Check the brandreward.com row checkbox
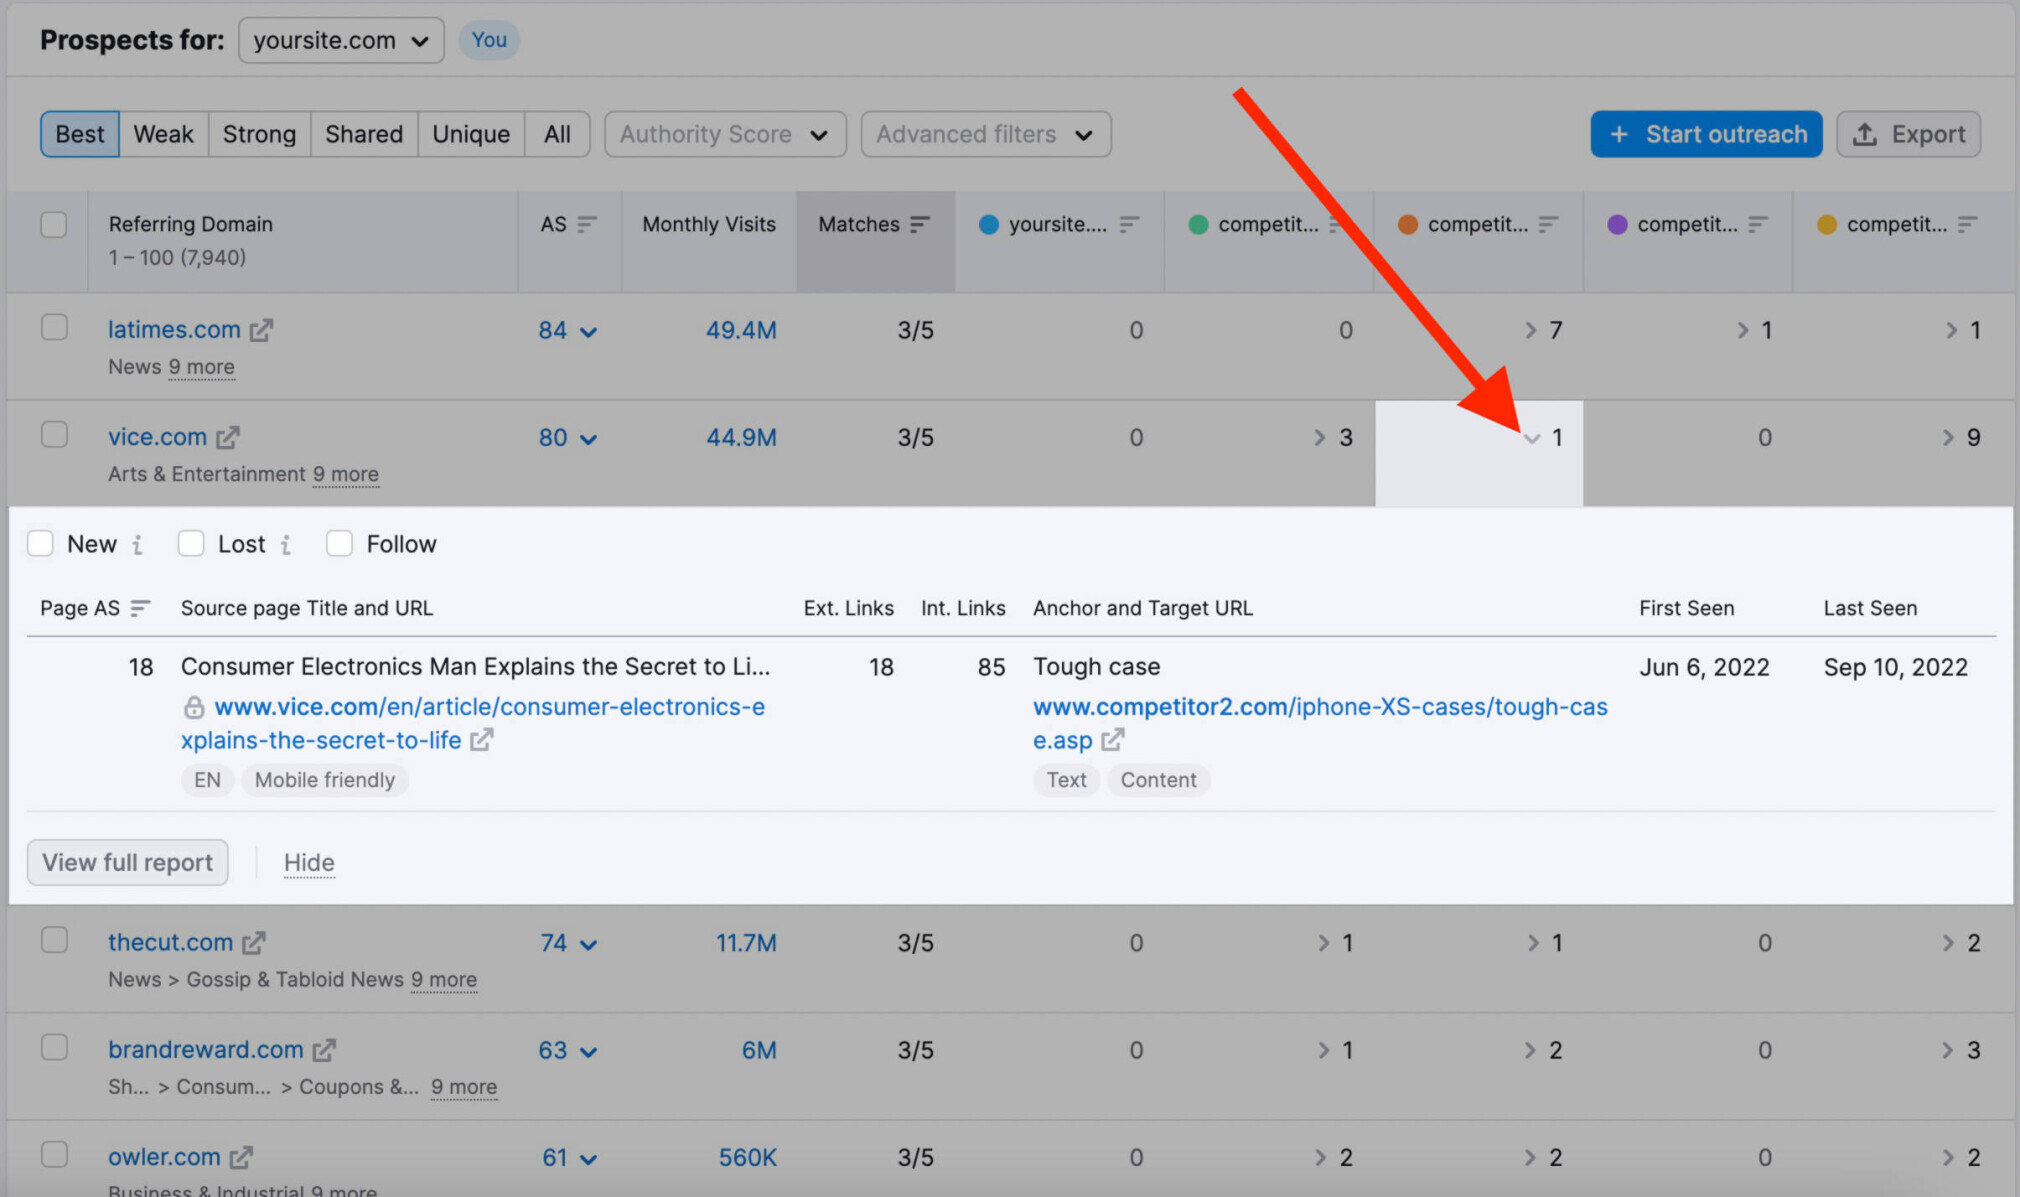2020x1197 pixels. 54,1047
